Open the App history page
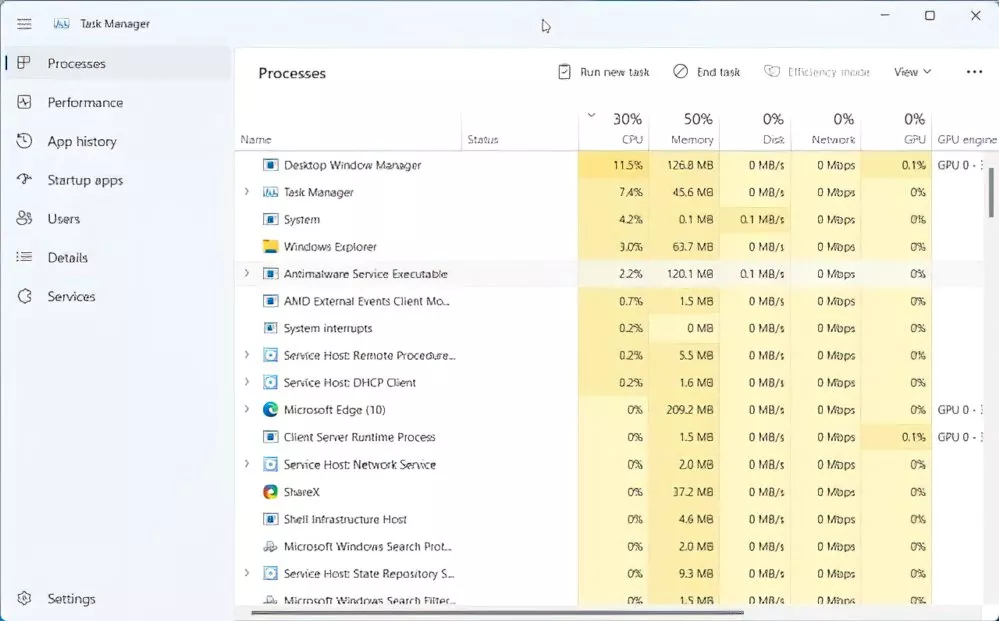 (x=82, y=141)
